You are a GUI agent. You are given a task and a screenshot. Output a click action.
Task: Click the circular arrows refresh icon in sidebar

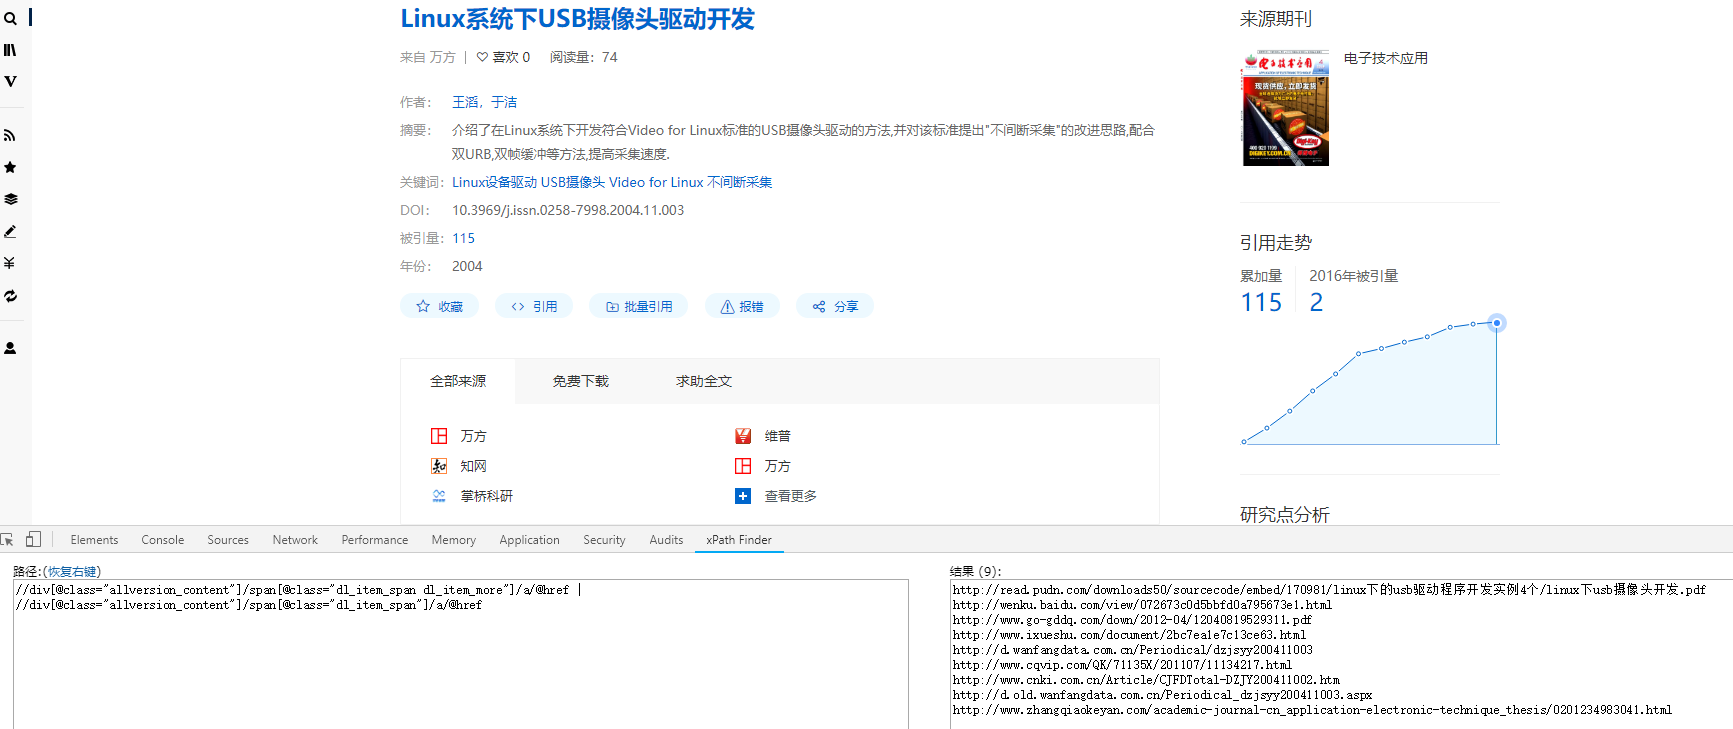click(x=10, y=296)
